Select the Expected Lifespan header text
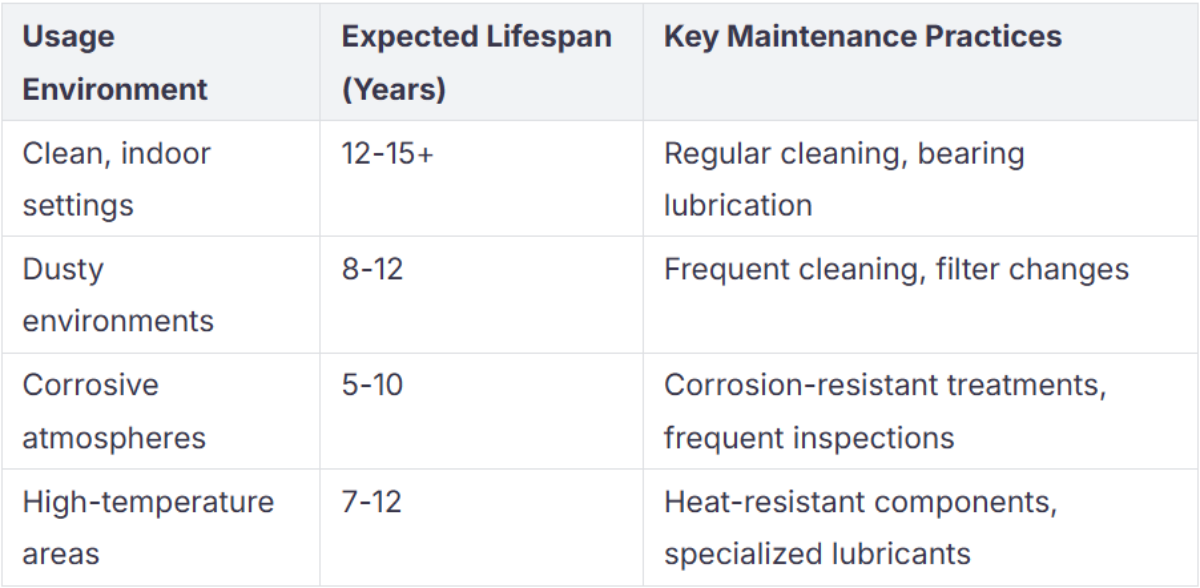The width and height of the screenshot is (1200, 588). [476, 37]
